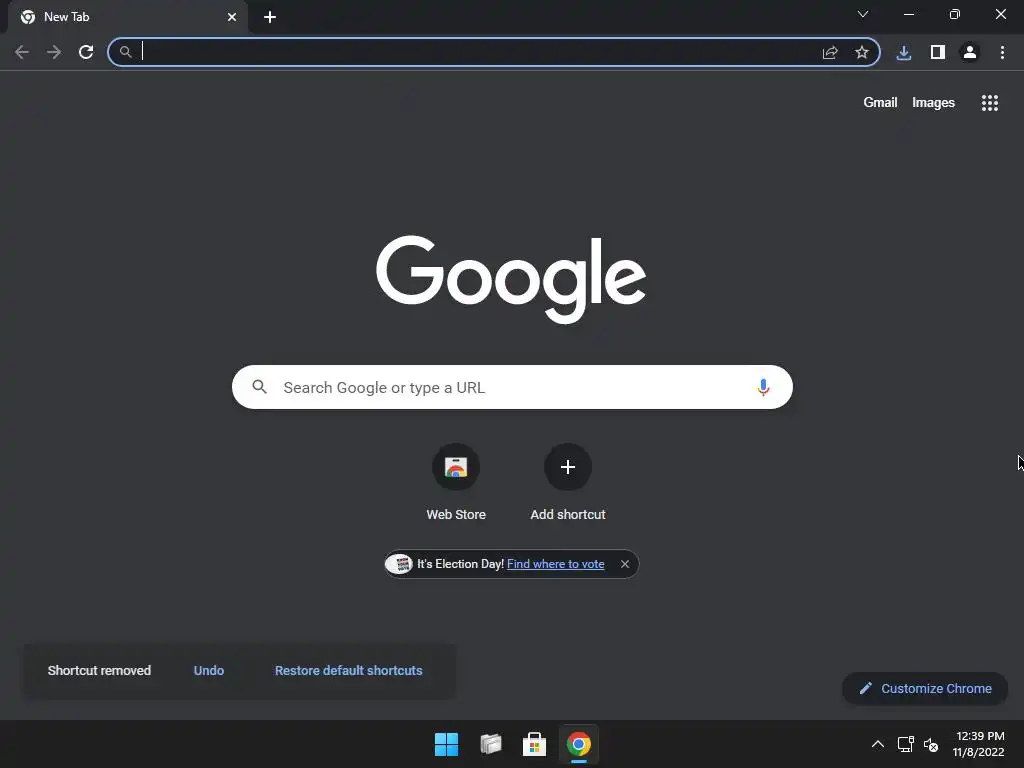Restore default shortcuts
Screen dimensions: 1024x768
(349, 671)
